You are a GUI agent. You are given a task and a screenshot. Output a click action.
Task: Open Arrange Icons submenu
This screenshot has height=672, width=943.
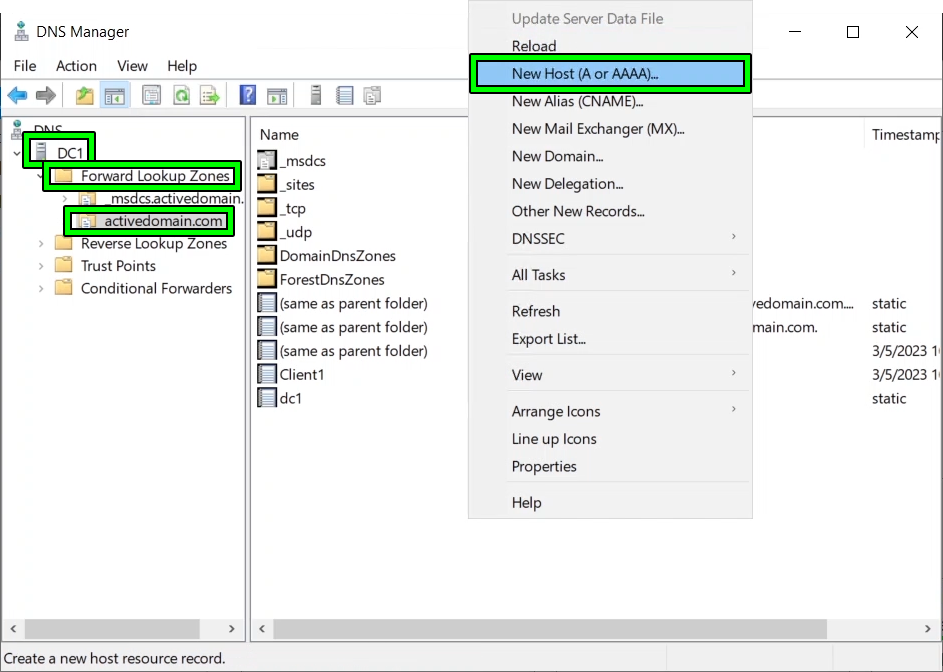tap(610, 412)
